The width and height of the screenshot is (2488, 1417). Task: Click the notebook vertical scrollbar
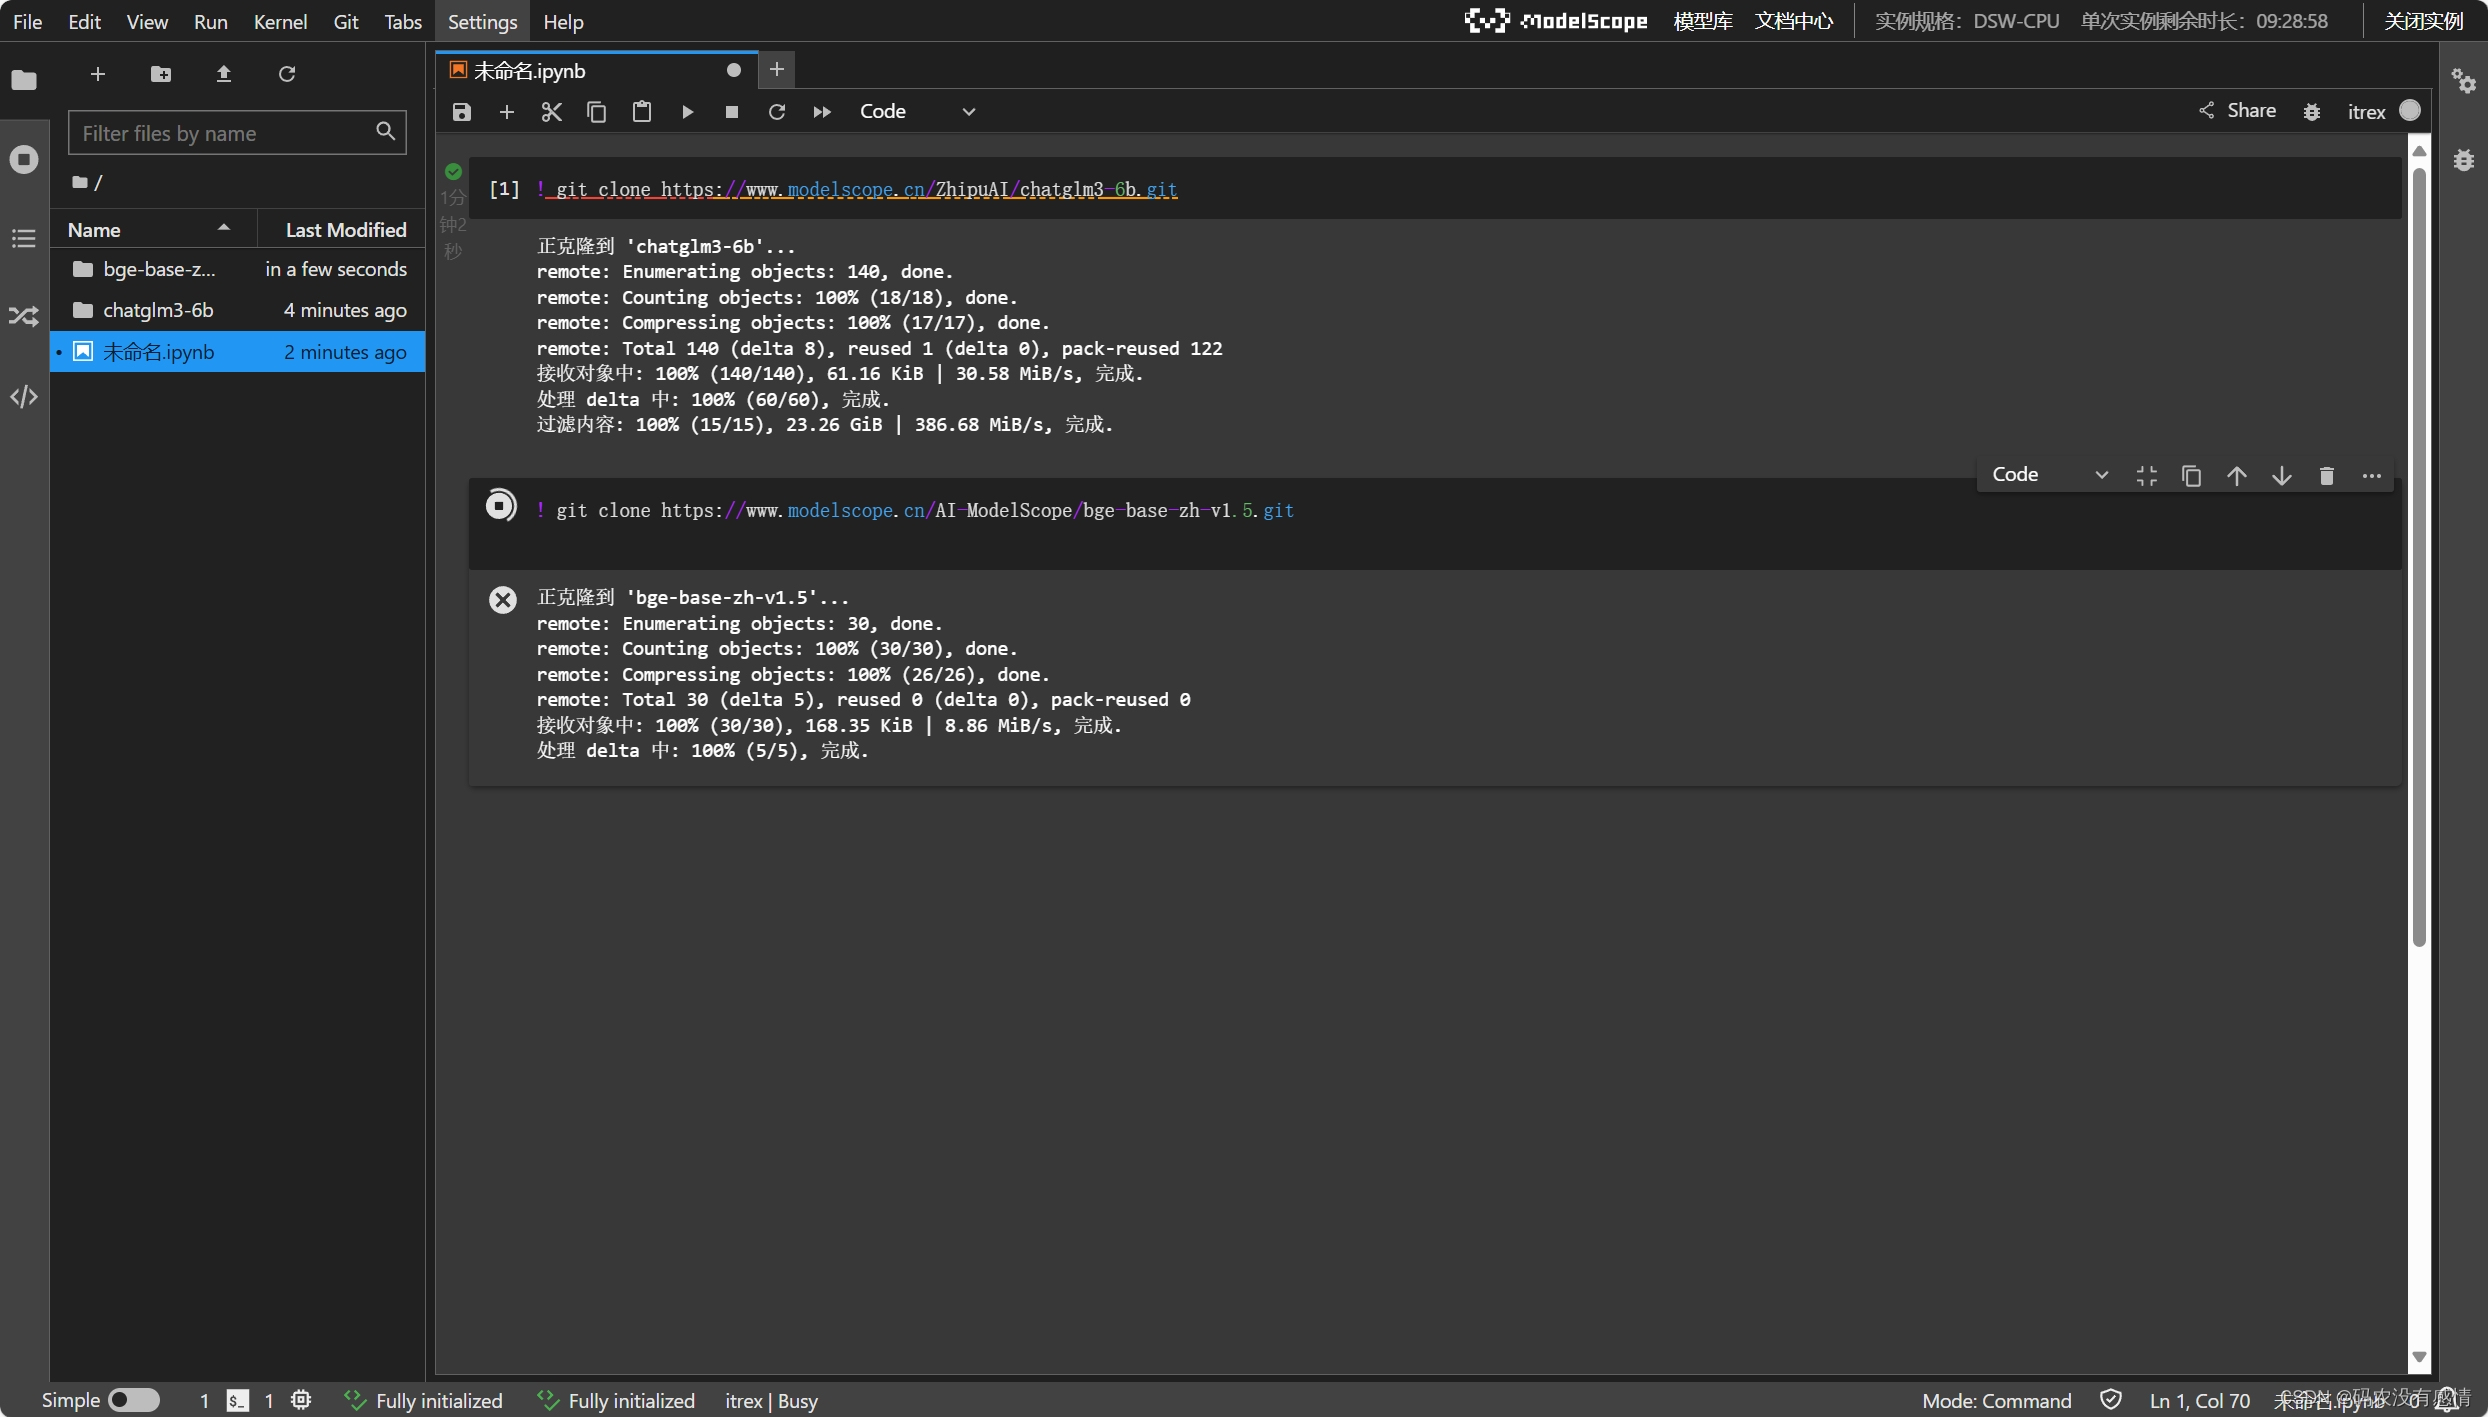(x=2419, y=556)
